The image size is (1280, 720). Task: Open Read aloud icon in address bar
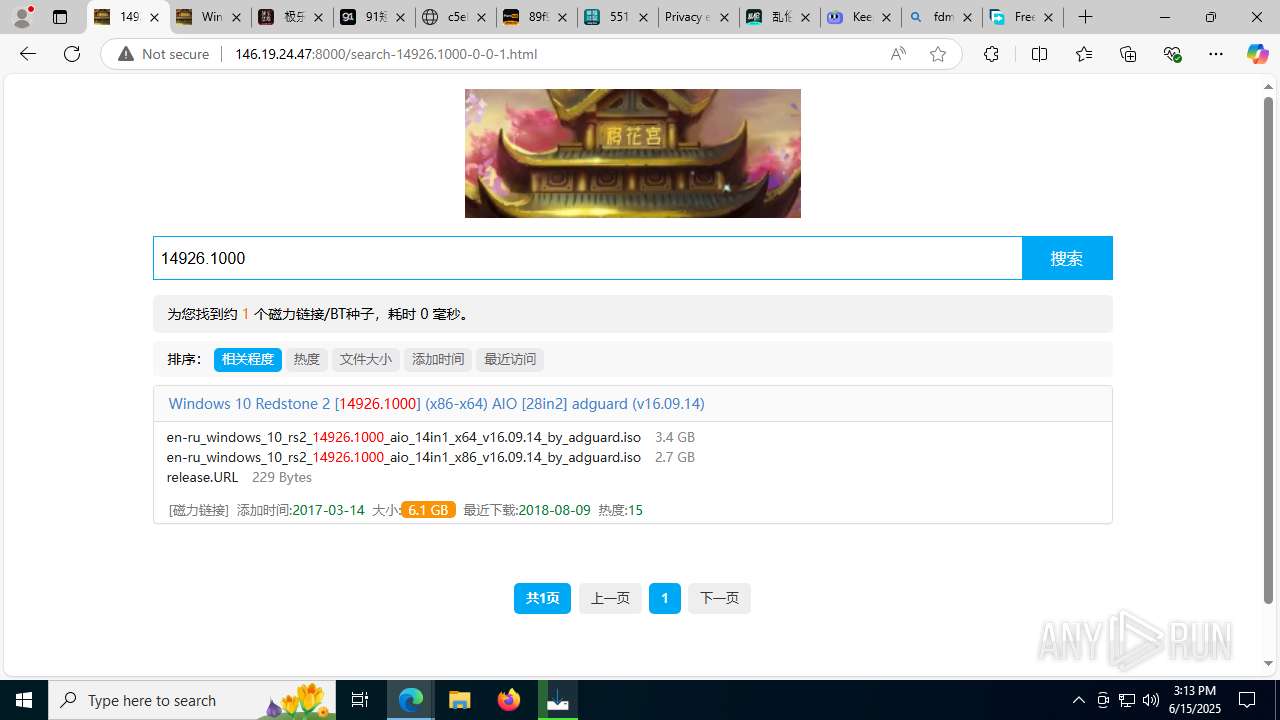(898, 54)
